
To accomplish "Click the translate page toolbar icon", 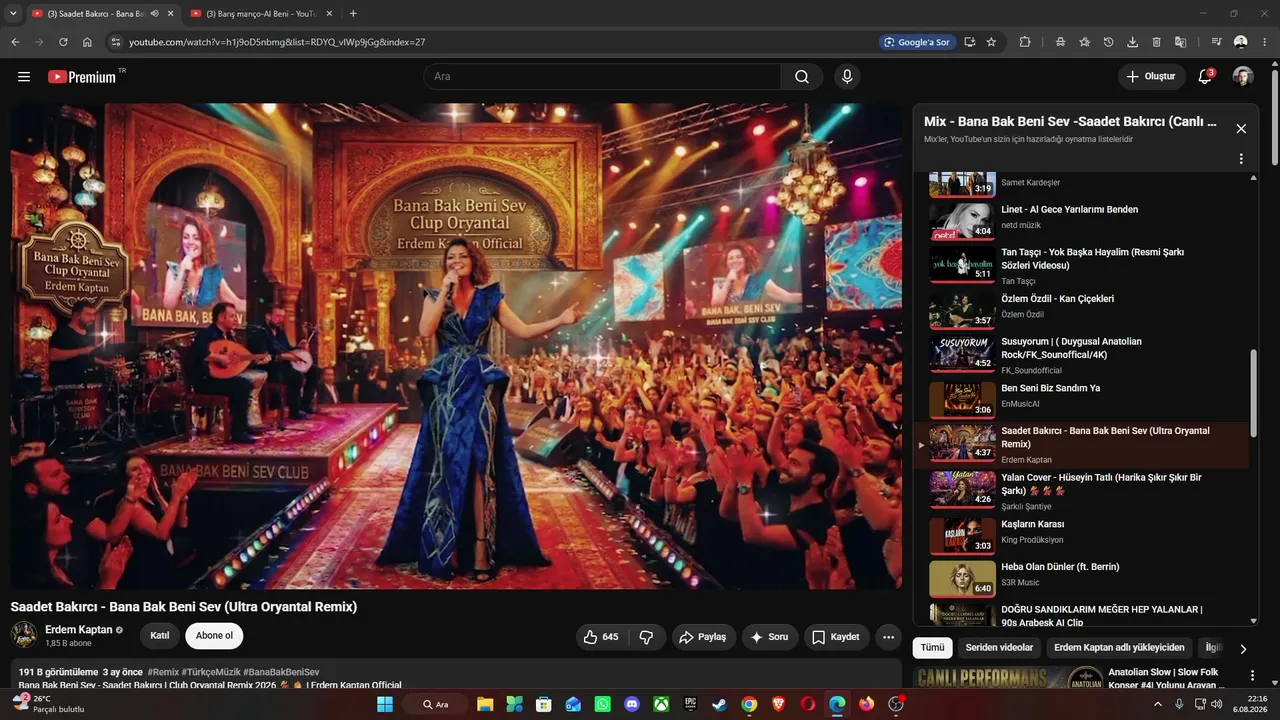I will click(x=1180, y=42).
